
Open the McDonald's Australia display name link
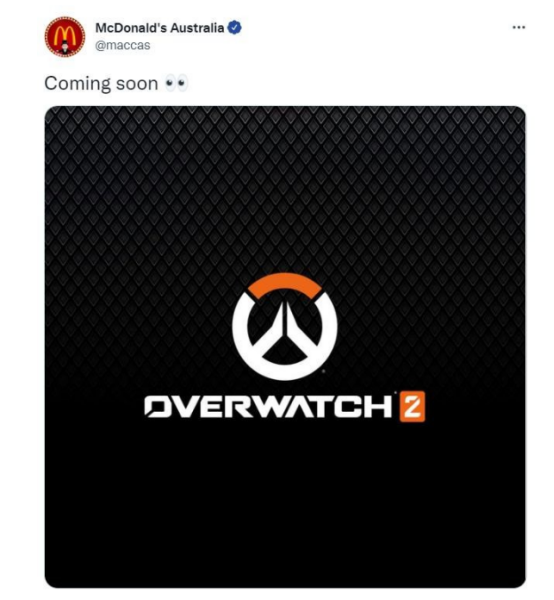point(160,28)
